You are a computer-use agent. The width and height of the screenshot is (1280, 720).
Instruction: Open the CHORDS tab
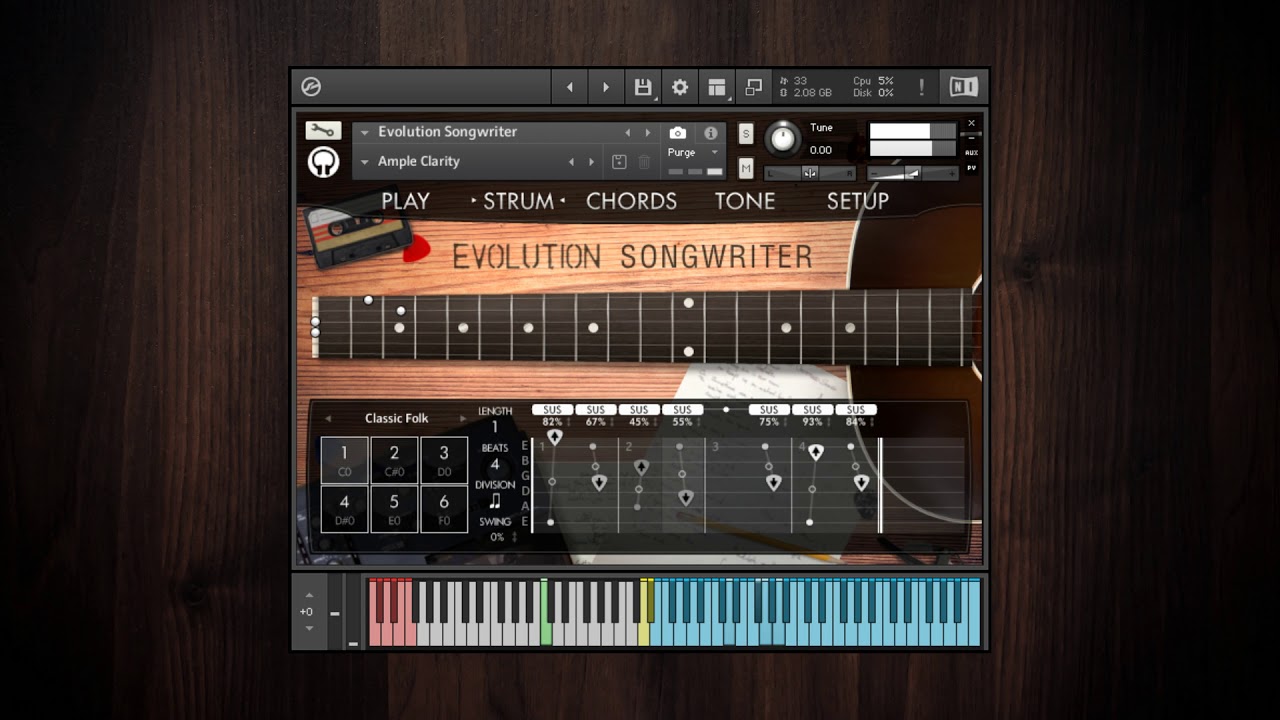(631, 201)
